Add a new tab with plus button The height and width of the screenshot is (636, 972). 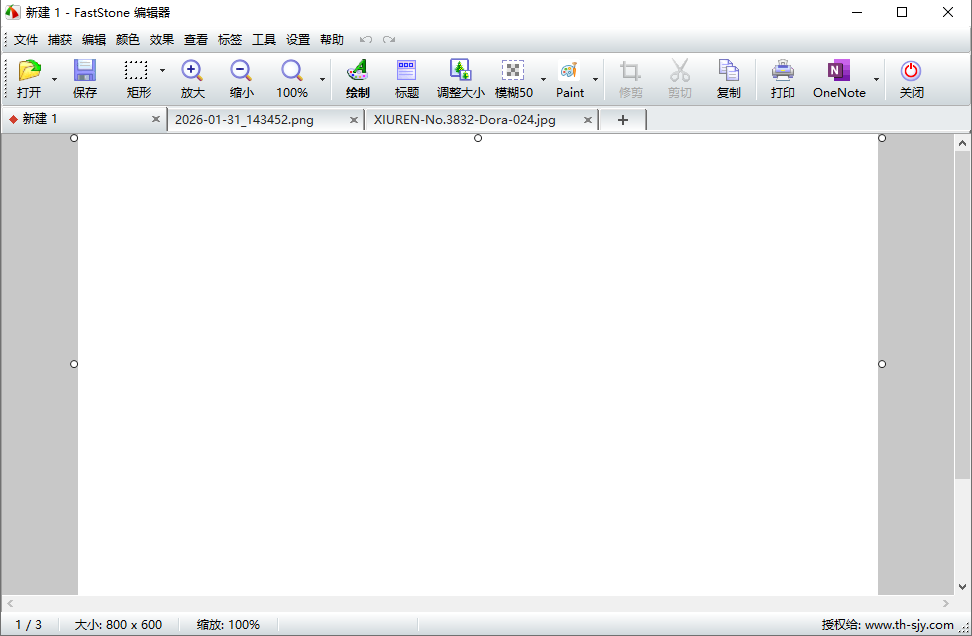[x=622, y=120]
